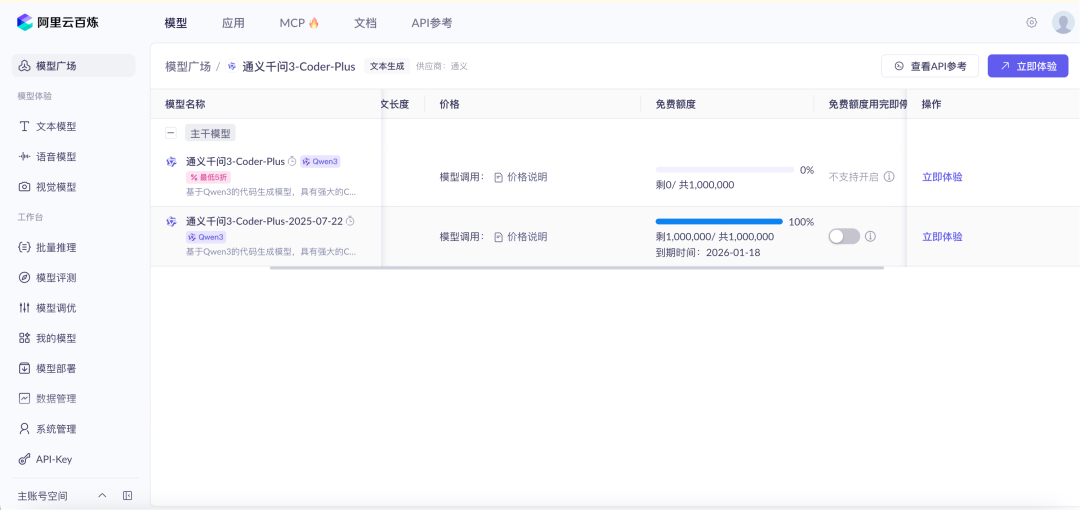This screenshot has height=510, width=1080.
Task: Click the 主账号空间 label
Action: click(x=43, y=496)
